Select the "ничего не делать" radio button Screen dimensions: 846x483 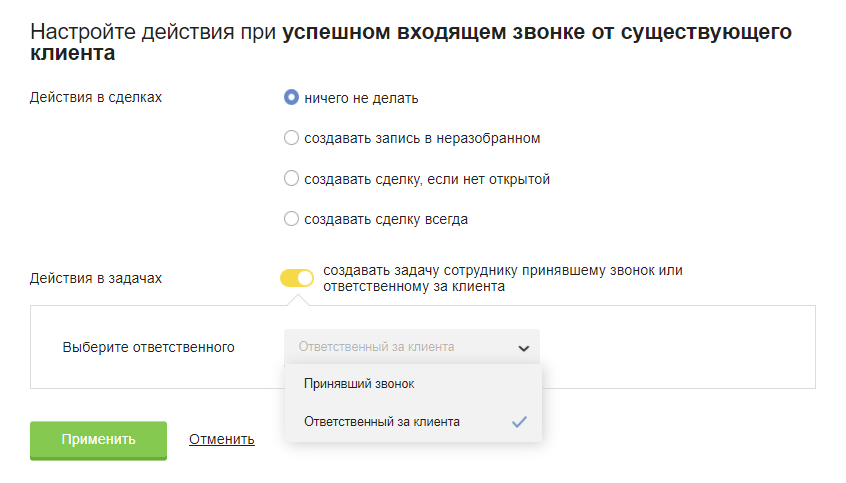point(291,98)
